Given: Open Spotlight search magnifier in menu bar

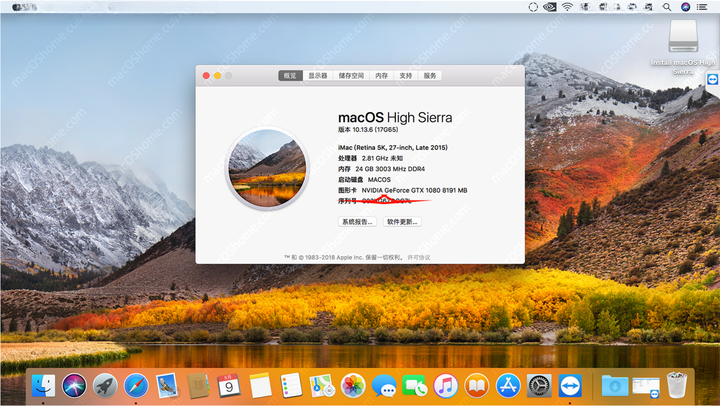Looking at the screenshot, I should point(667,7).
